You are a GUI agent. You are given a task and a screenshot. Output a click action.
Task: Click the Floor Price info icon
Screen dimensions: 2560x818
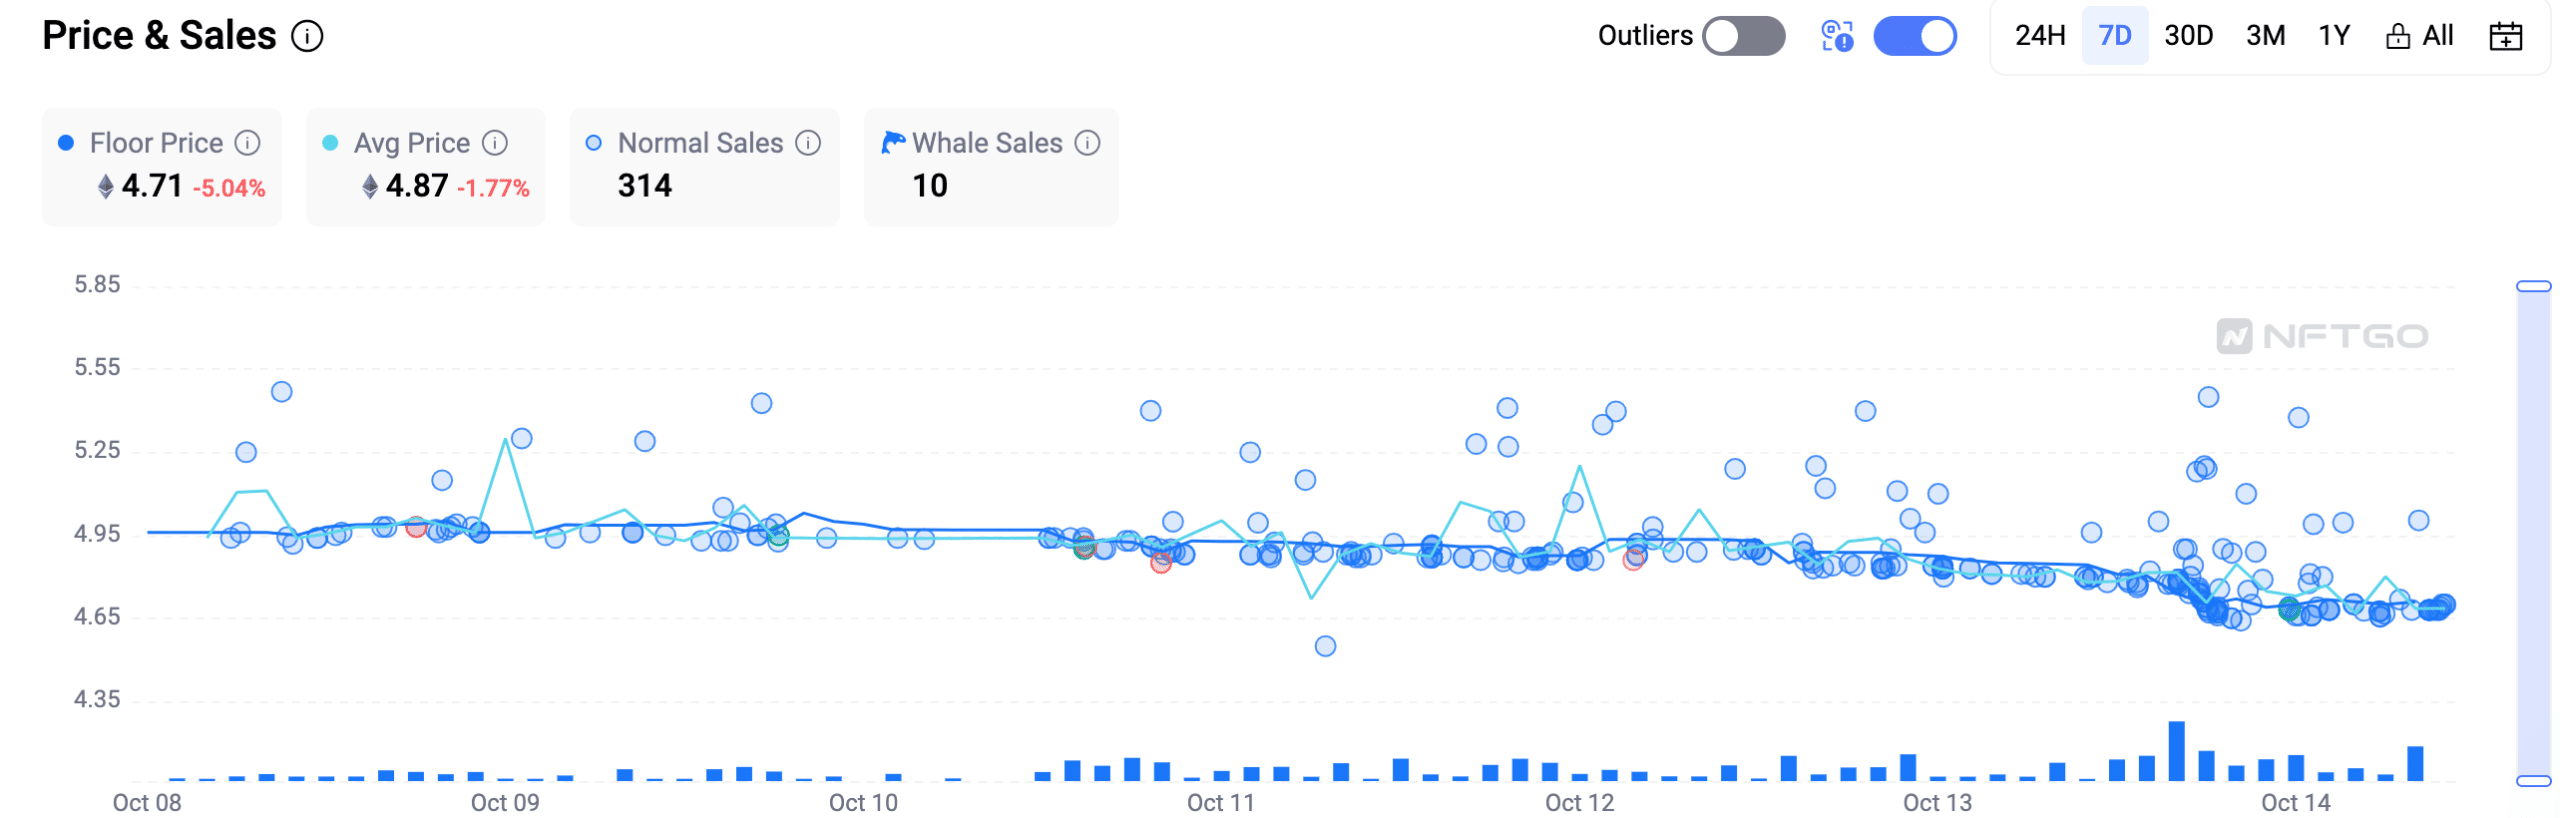pos(247,143)
